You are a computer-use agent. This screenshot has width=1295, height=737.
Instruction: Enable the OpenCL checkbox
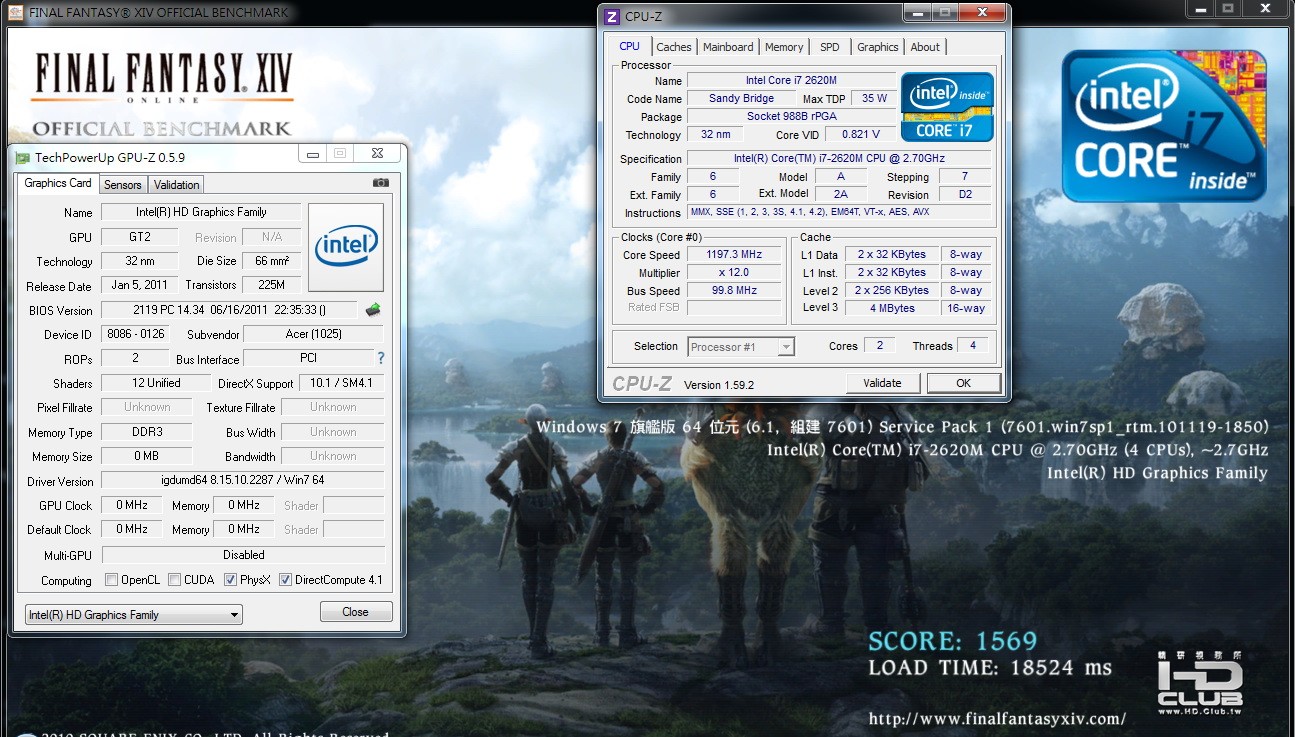tap(112, 580)
